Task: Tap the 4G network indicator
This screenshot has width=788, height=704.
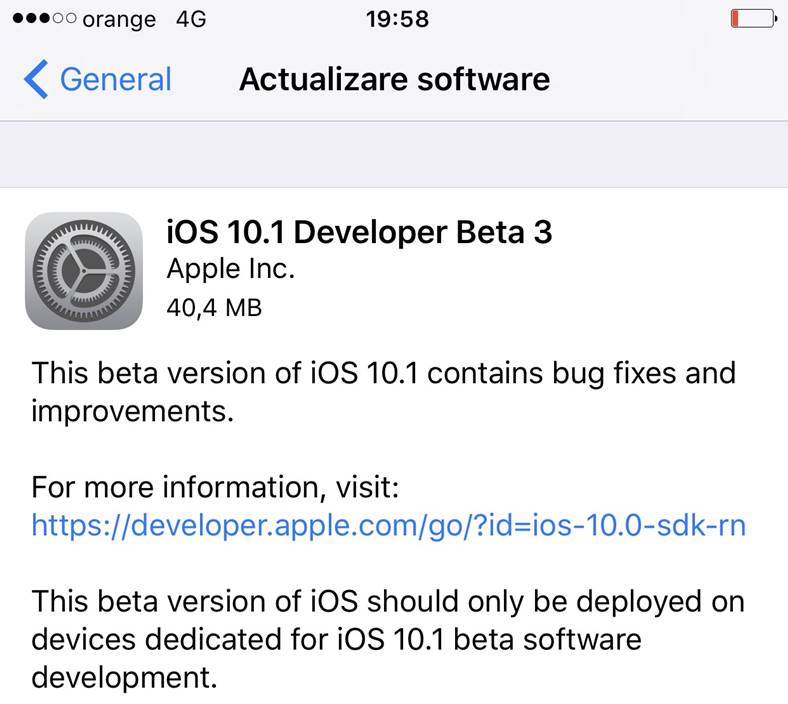Action: pos(190,19)
